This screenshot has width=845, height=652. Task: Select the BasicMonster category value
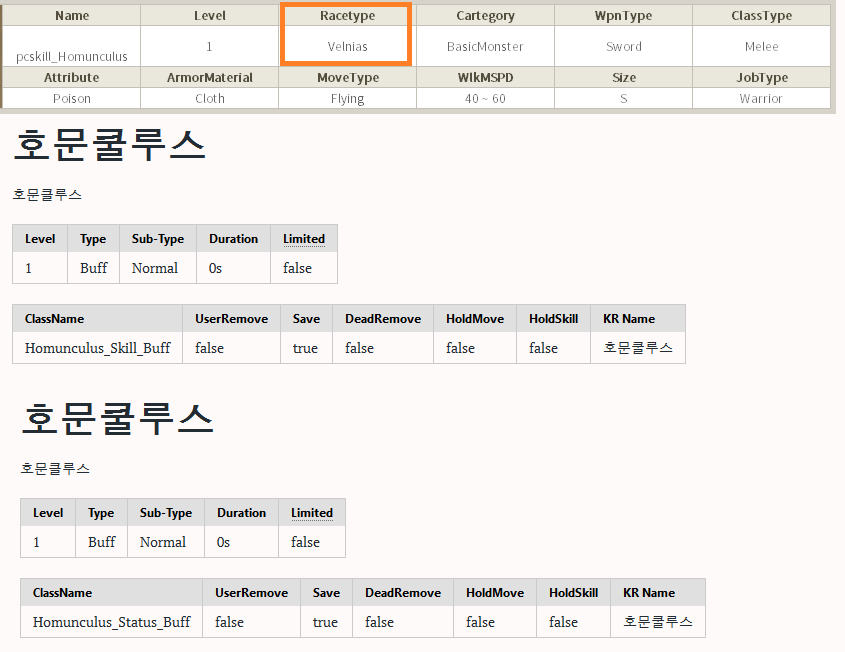485,47
